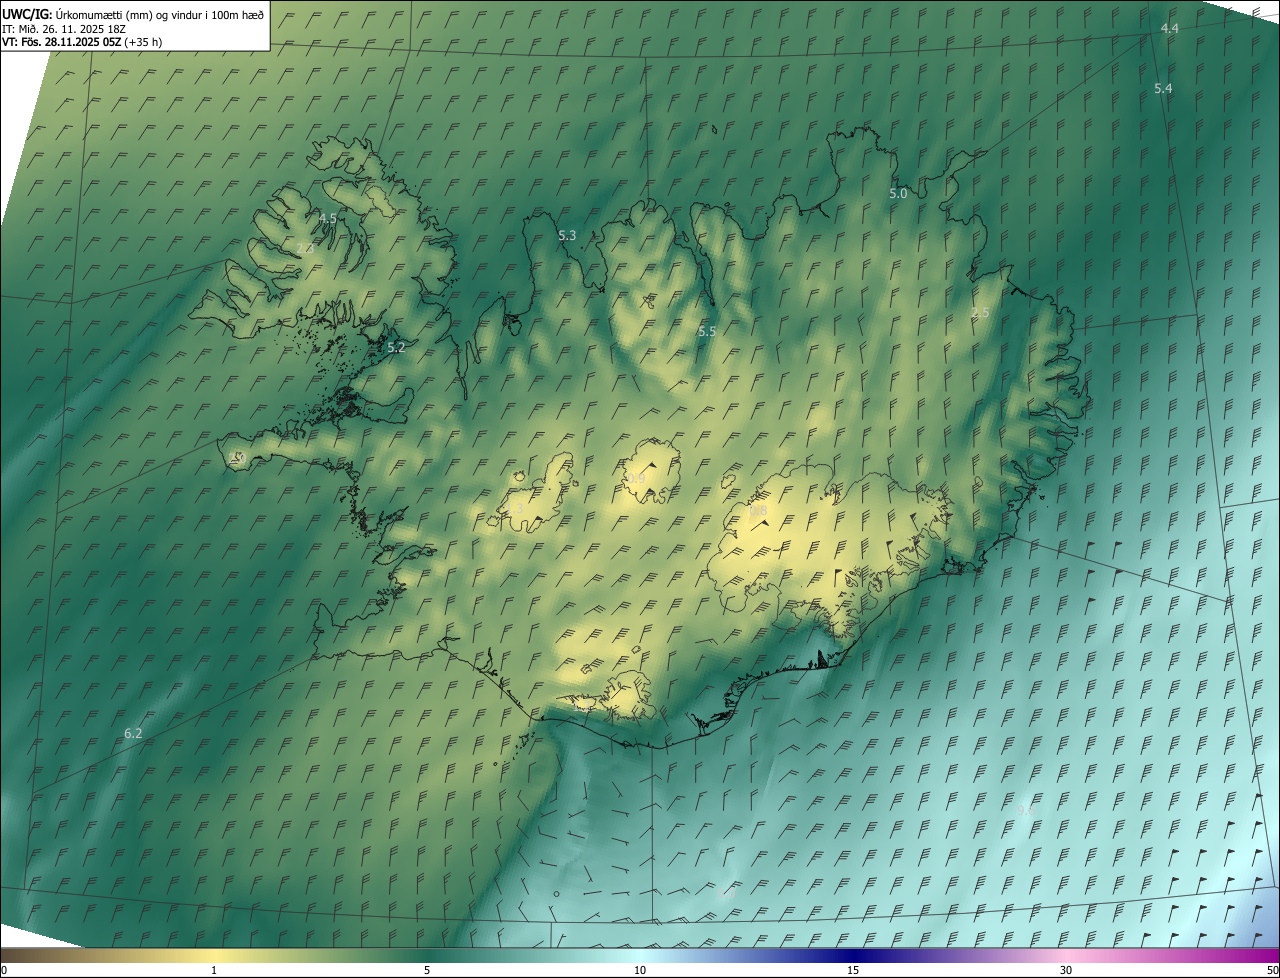Click the 4.5 value label on the map
1280x978 pixels.
[328, 218]
